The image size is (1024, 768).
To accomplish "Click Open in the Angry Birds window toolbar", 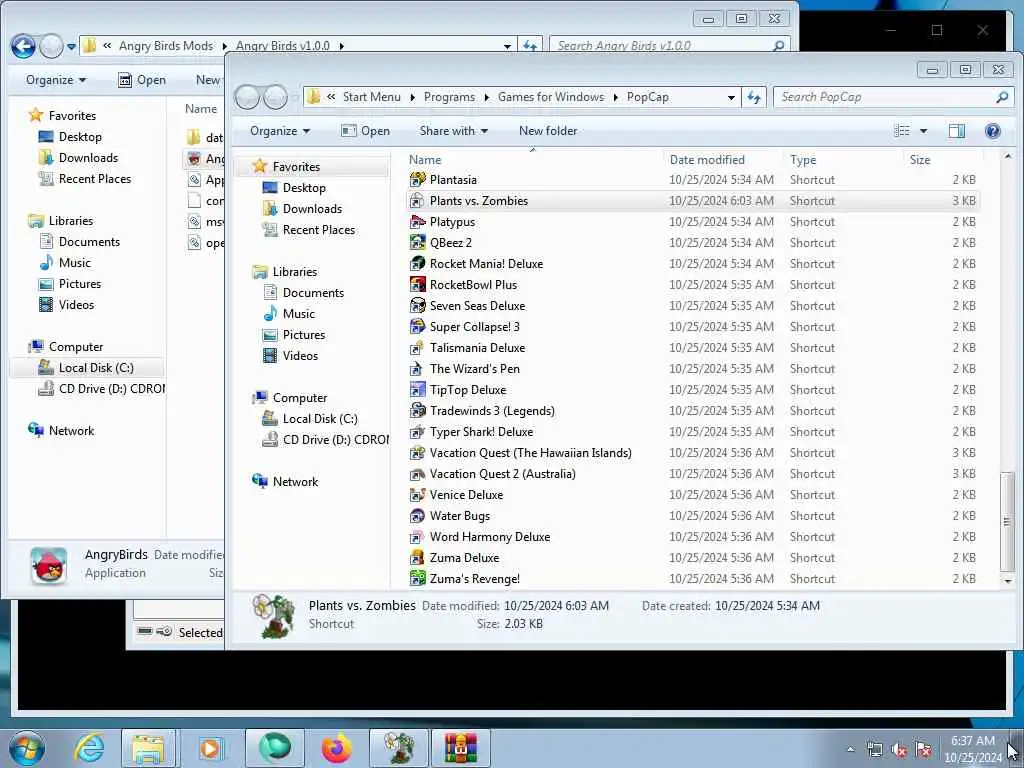I will click(142, 80).
